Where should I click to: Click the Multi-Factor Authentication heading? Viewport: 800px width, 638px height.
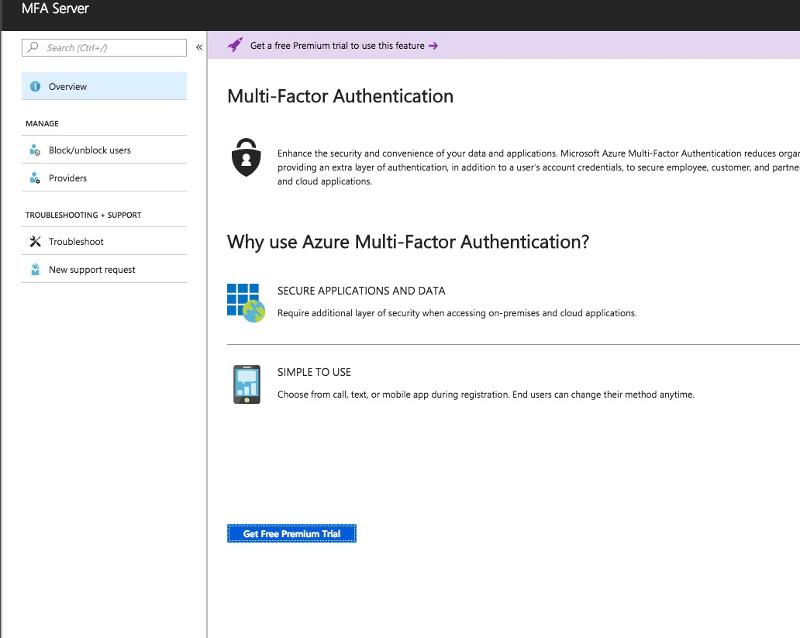340,96
